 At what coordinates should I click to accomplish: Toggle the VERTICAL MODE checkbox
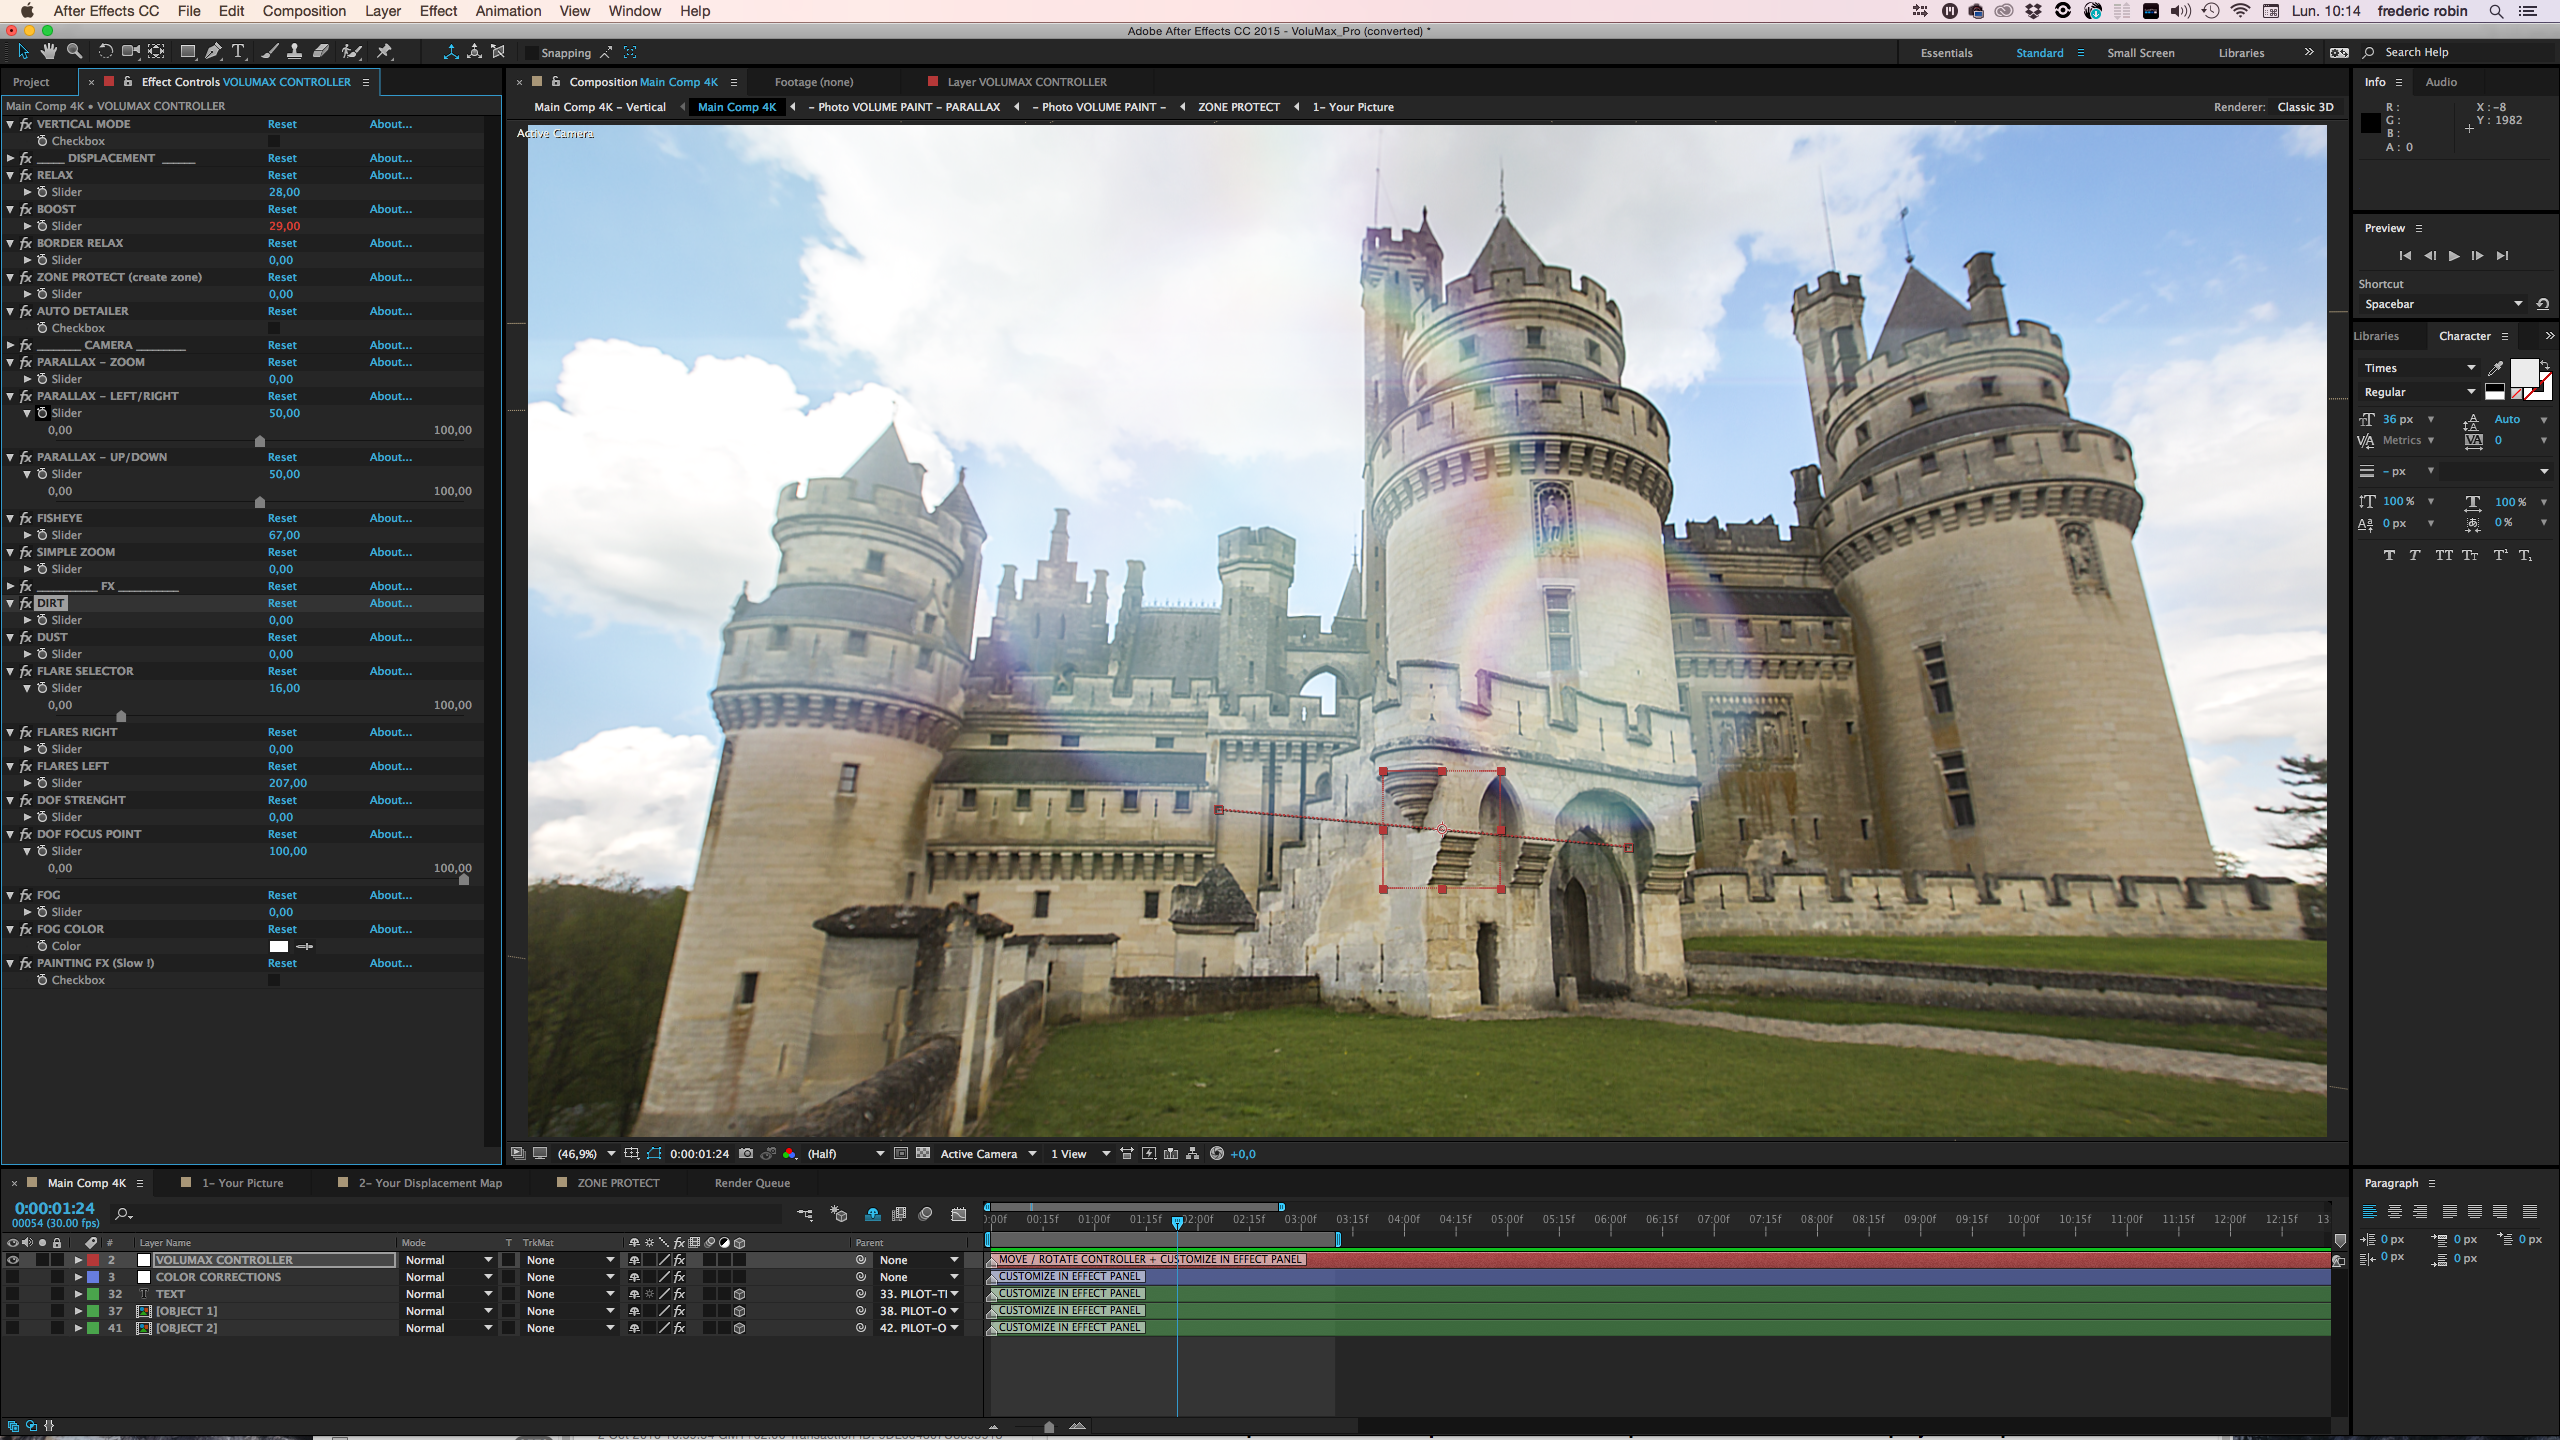coord(273,141)
